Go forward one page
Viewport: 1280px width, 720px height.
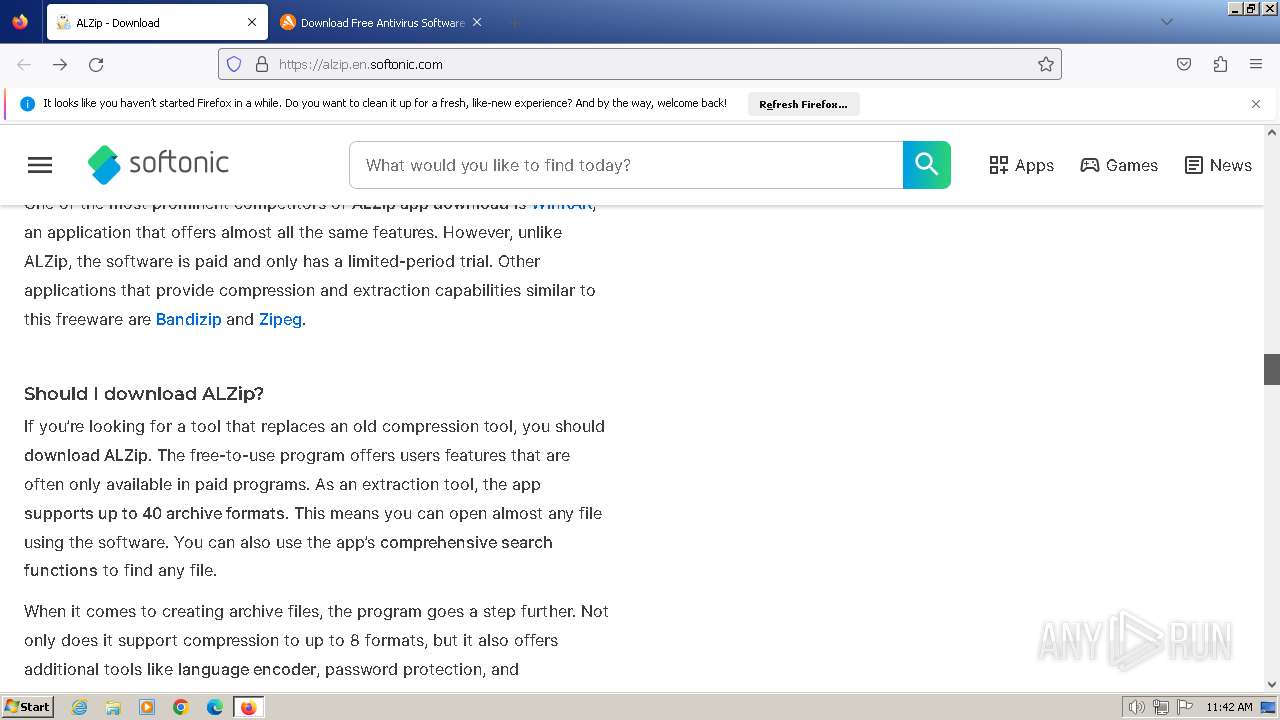coord(60,64)
